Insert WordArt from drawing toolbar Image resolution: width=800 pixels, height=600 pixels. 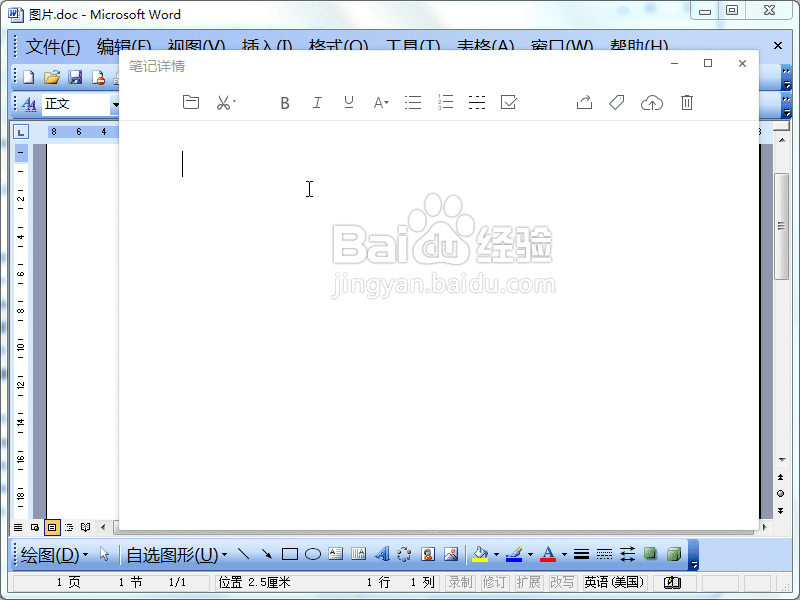click(382, 554)
